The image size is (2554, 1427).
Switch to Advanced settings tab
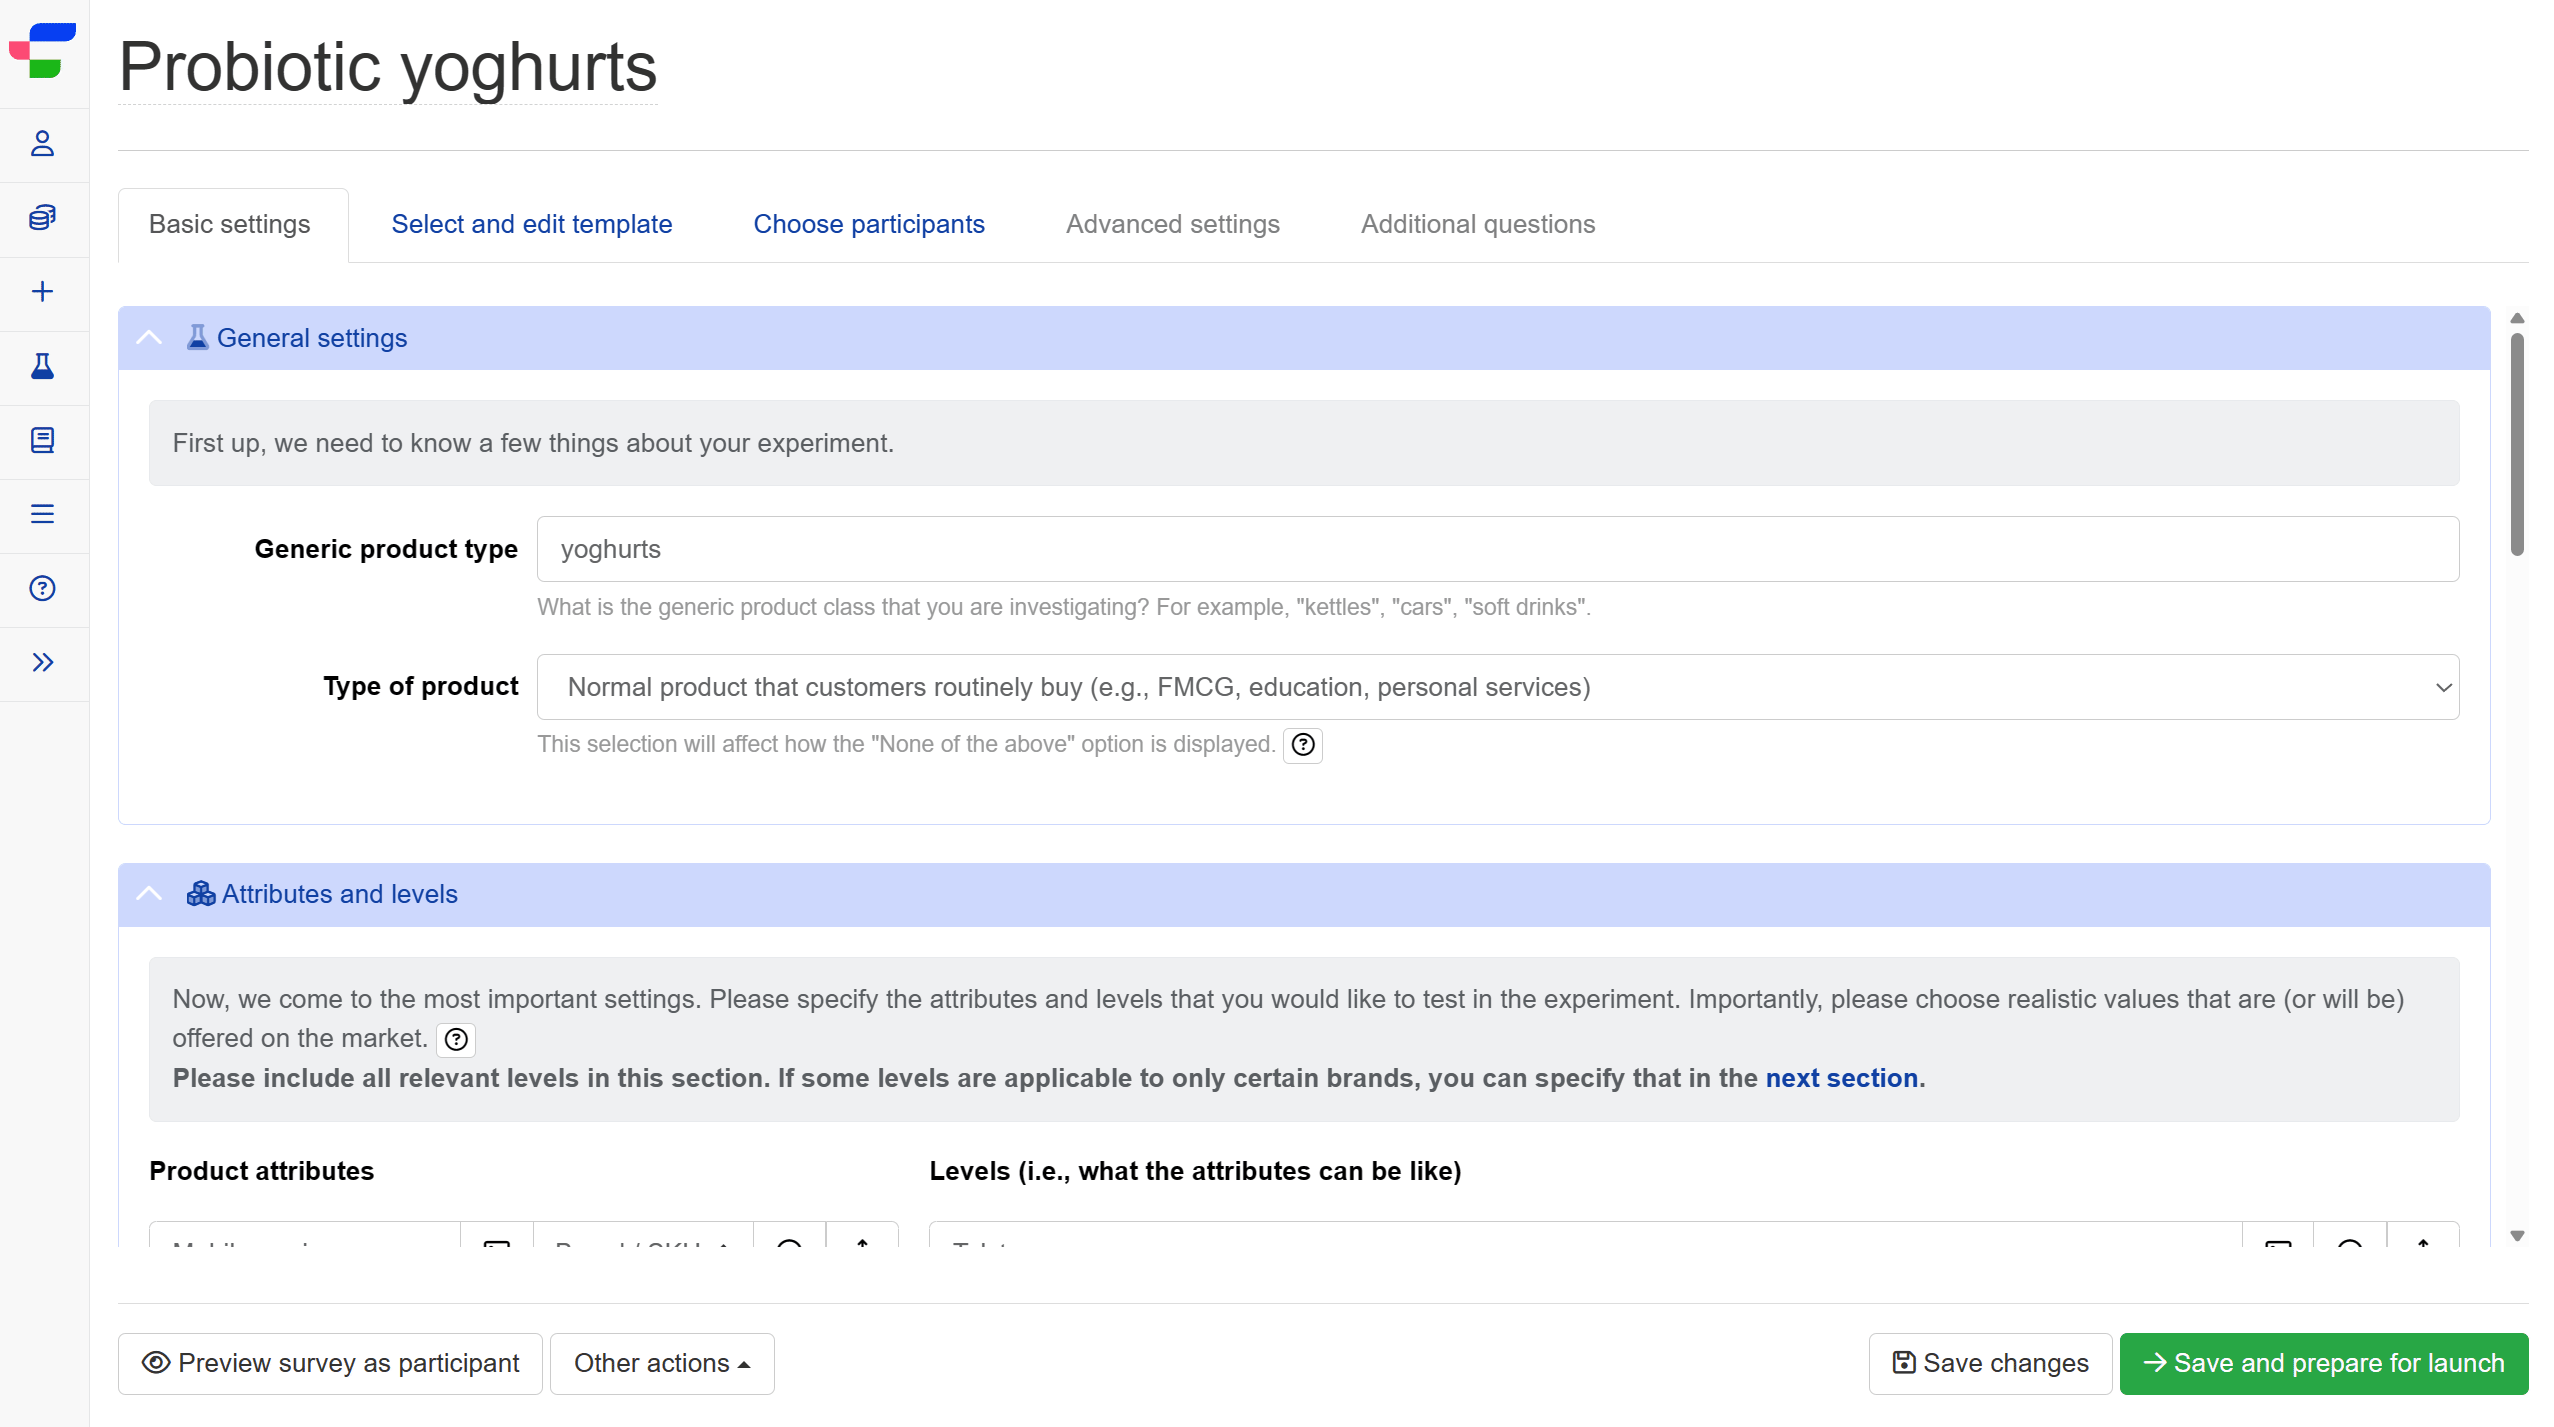click(x=1173, y=225)
